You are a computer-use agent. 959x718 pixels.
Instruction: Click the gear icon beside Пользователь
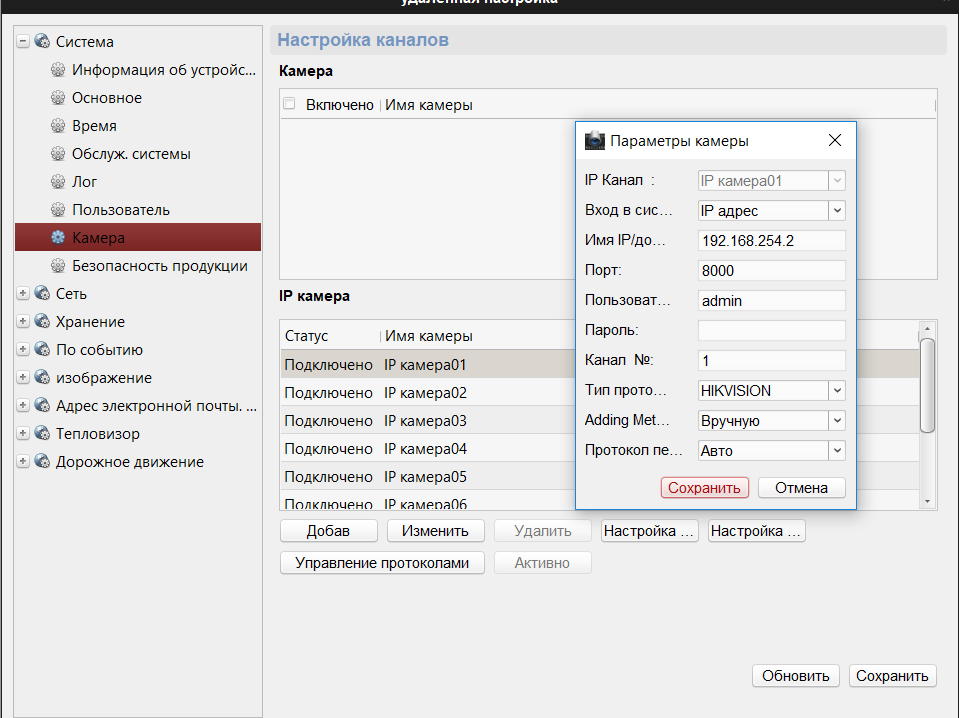(58, 210)
